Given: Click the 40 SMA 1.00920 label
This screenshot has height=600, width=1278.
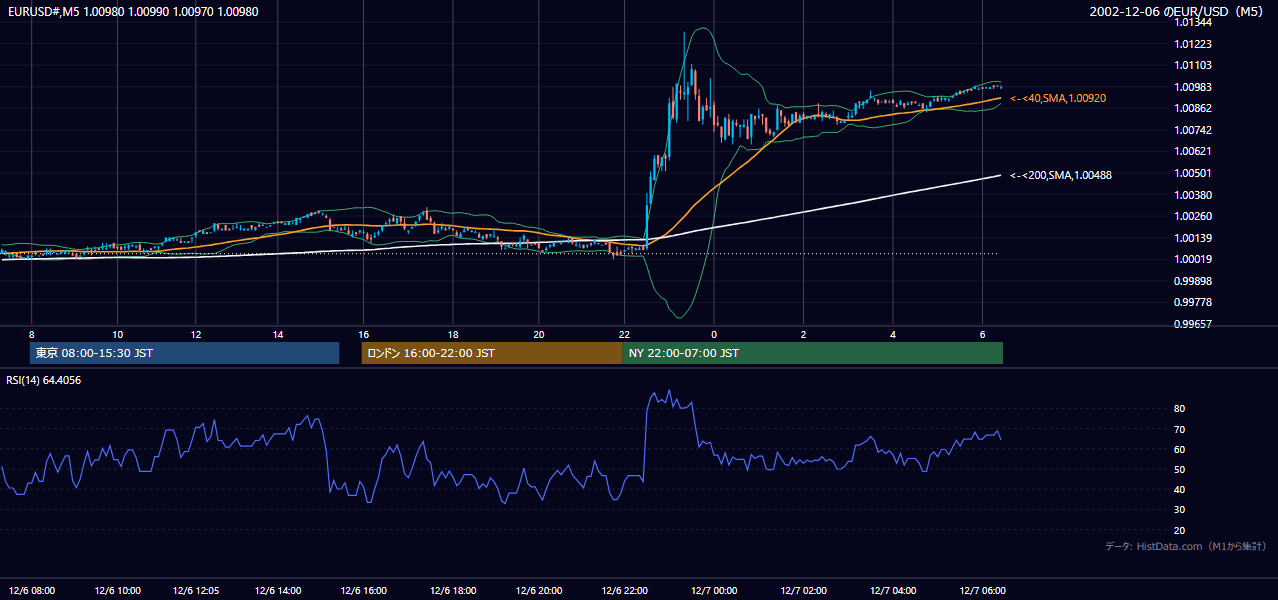Looking at the screenshot, I should pos(1058,98).
